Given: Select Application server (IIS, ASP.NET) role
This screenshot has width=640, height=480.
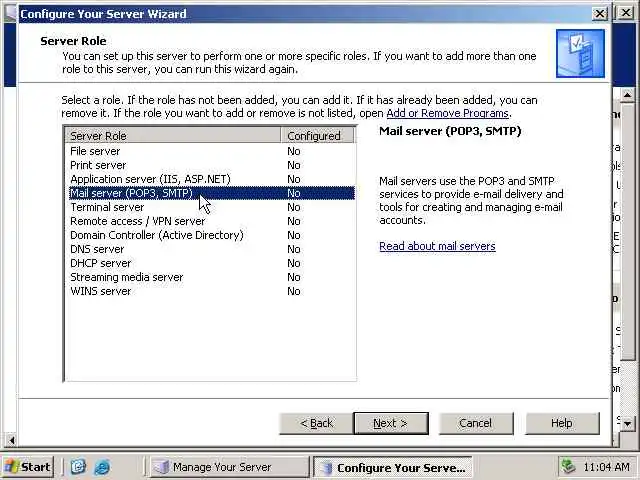Looking at the screenshot, I should (211, 179).
